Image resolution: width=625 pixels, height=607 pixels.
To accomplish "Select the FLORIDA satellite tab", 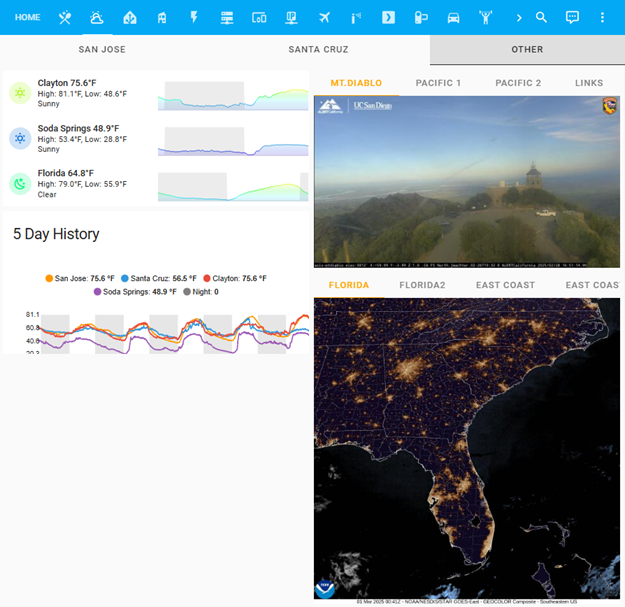I will (x=349, y=285).
